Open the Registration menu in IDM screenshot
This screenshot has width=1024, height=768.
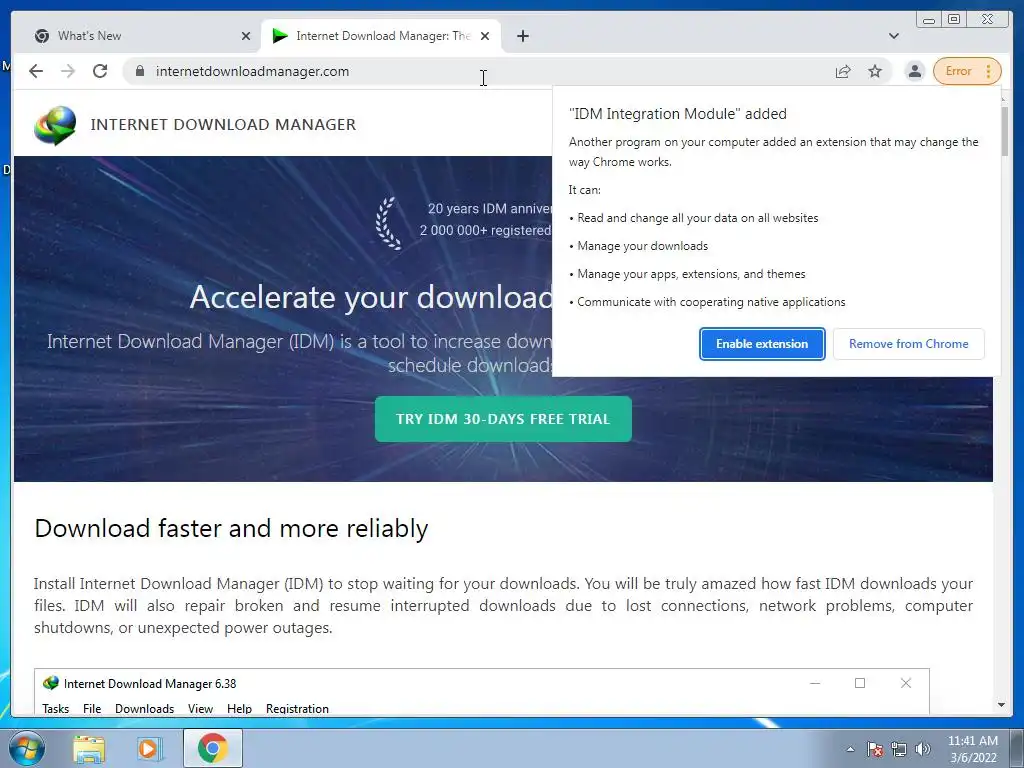(297, 709)
